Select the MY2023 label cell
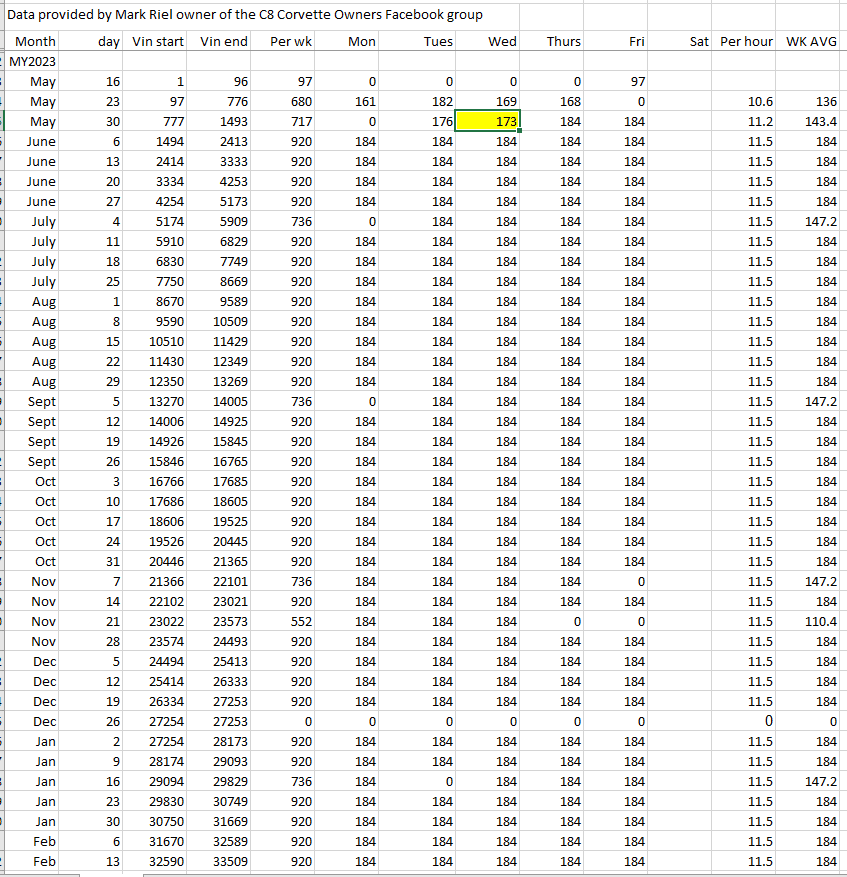 tap(33, 61)
